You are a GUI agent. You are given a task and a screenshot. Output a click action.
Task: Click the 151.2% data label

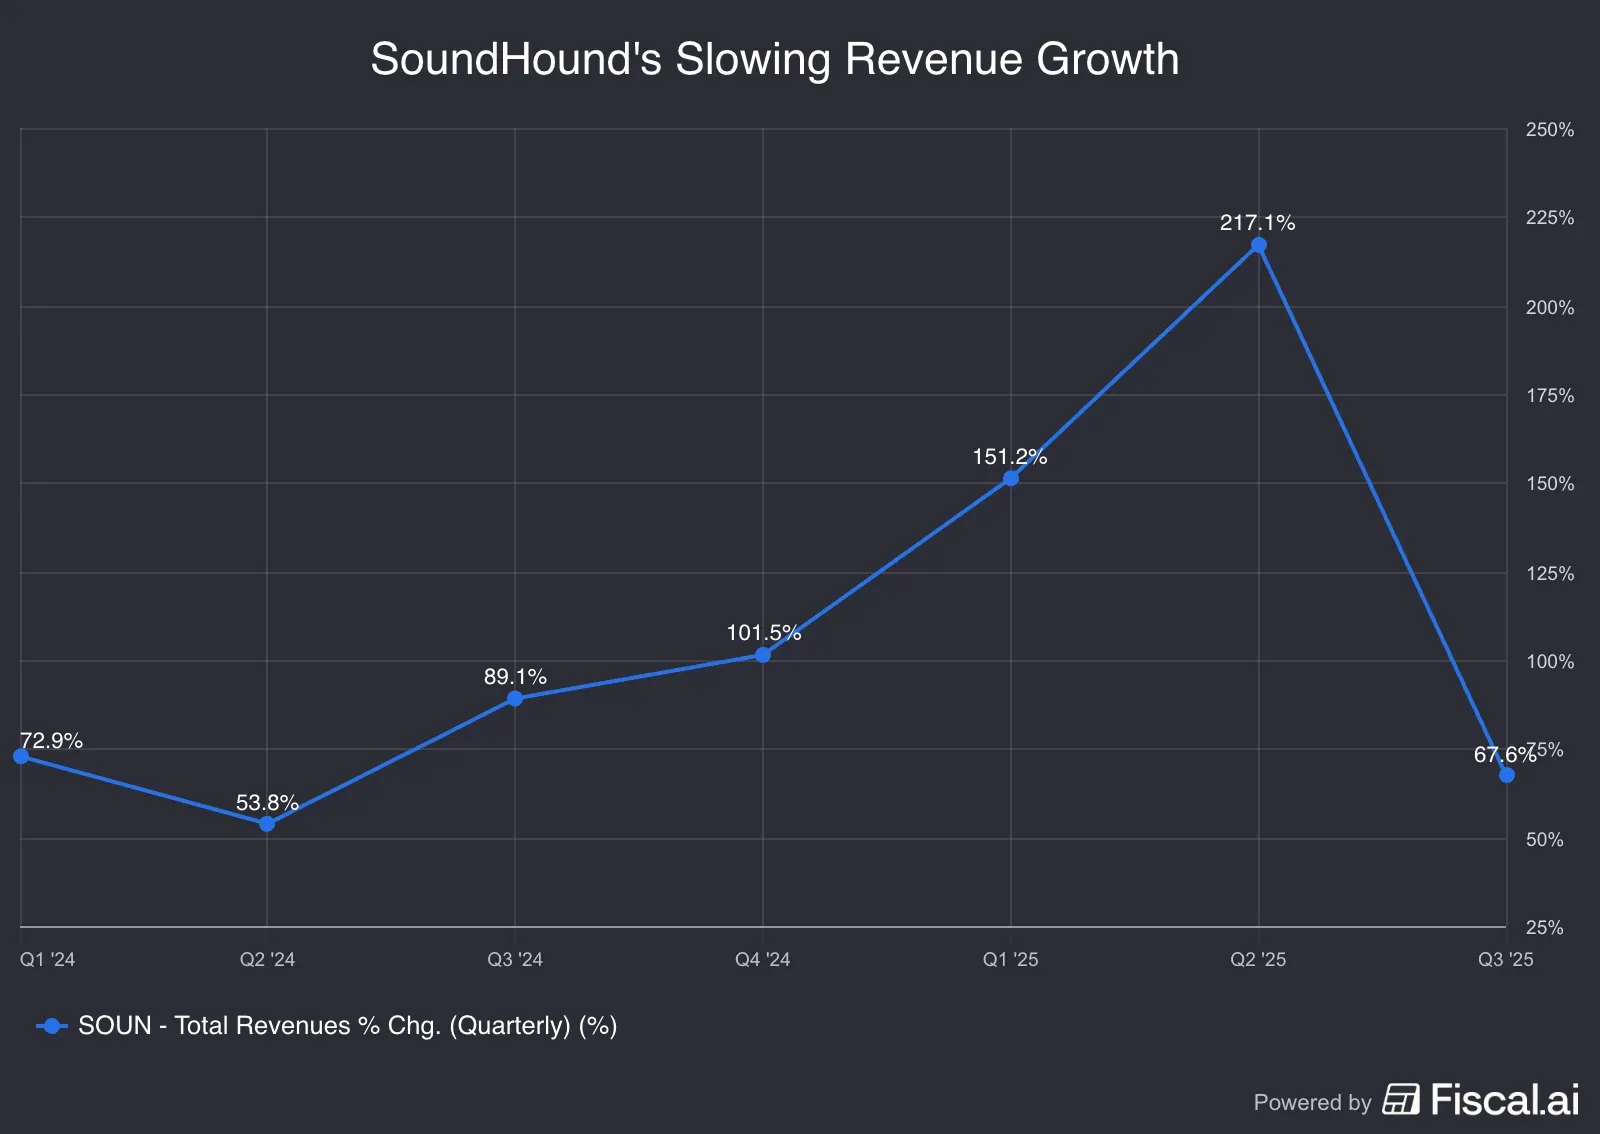1011,457
